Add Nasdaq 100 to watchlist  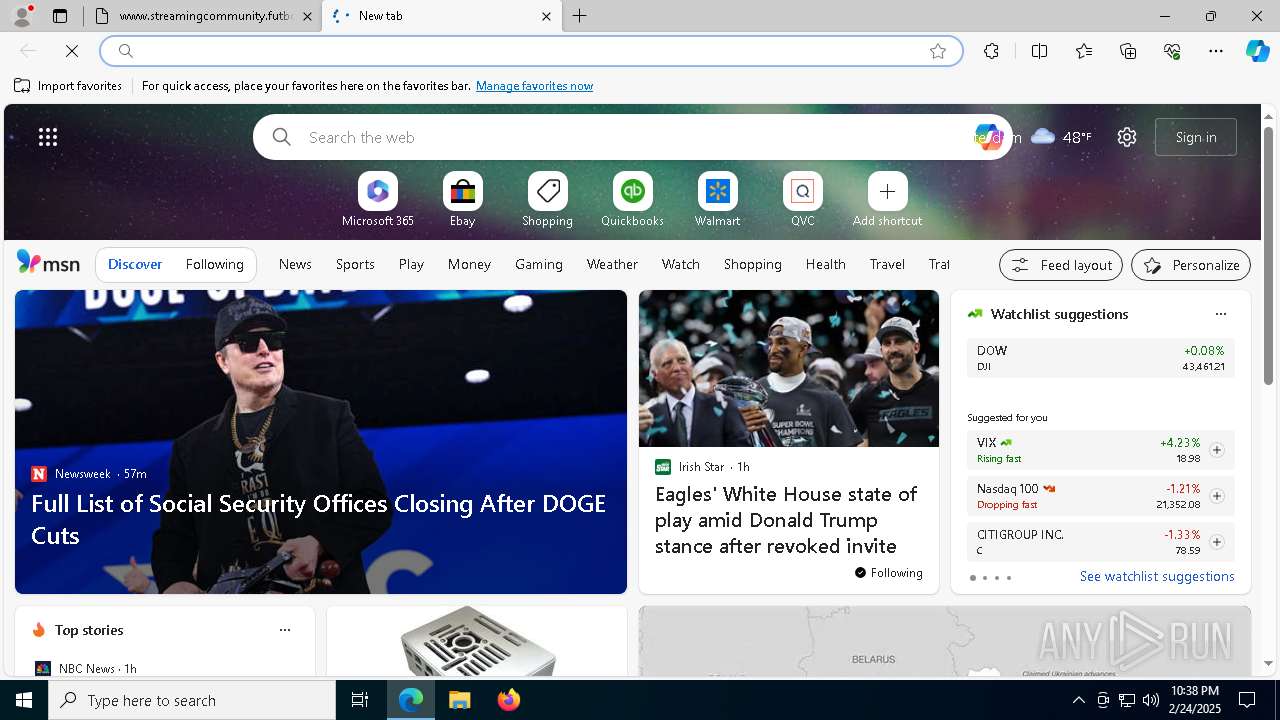(1216, 496)
